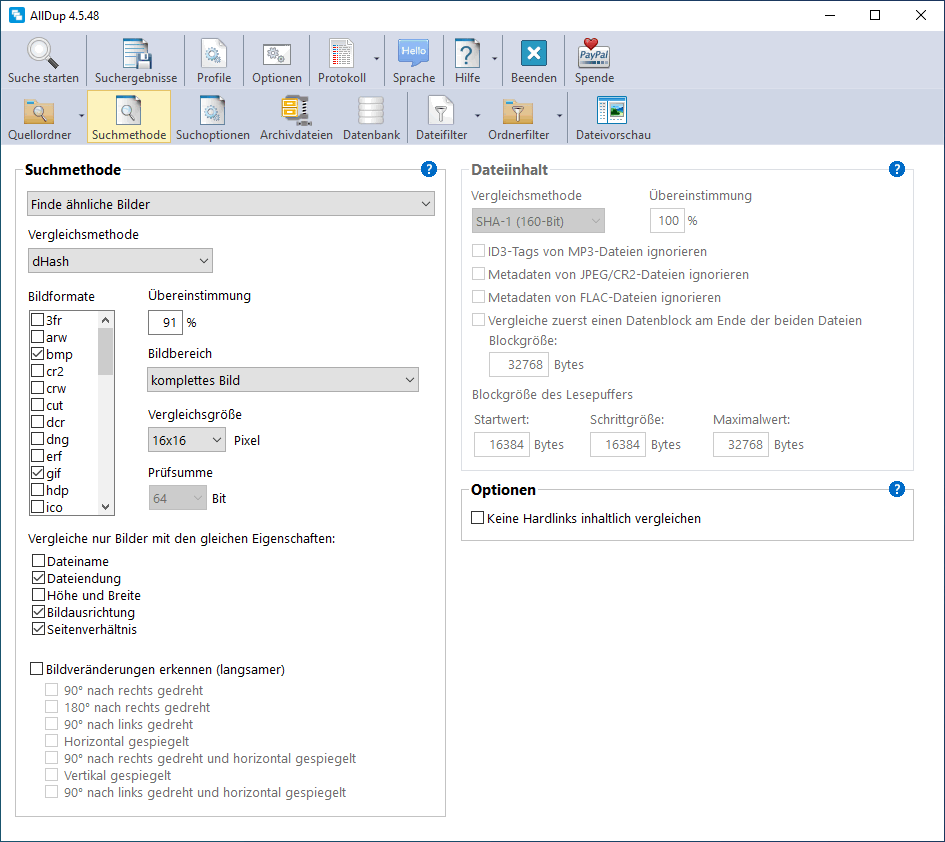
Task: Open the komplettes Bild Bildbereich dropdown
Action: click(283, 380)
